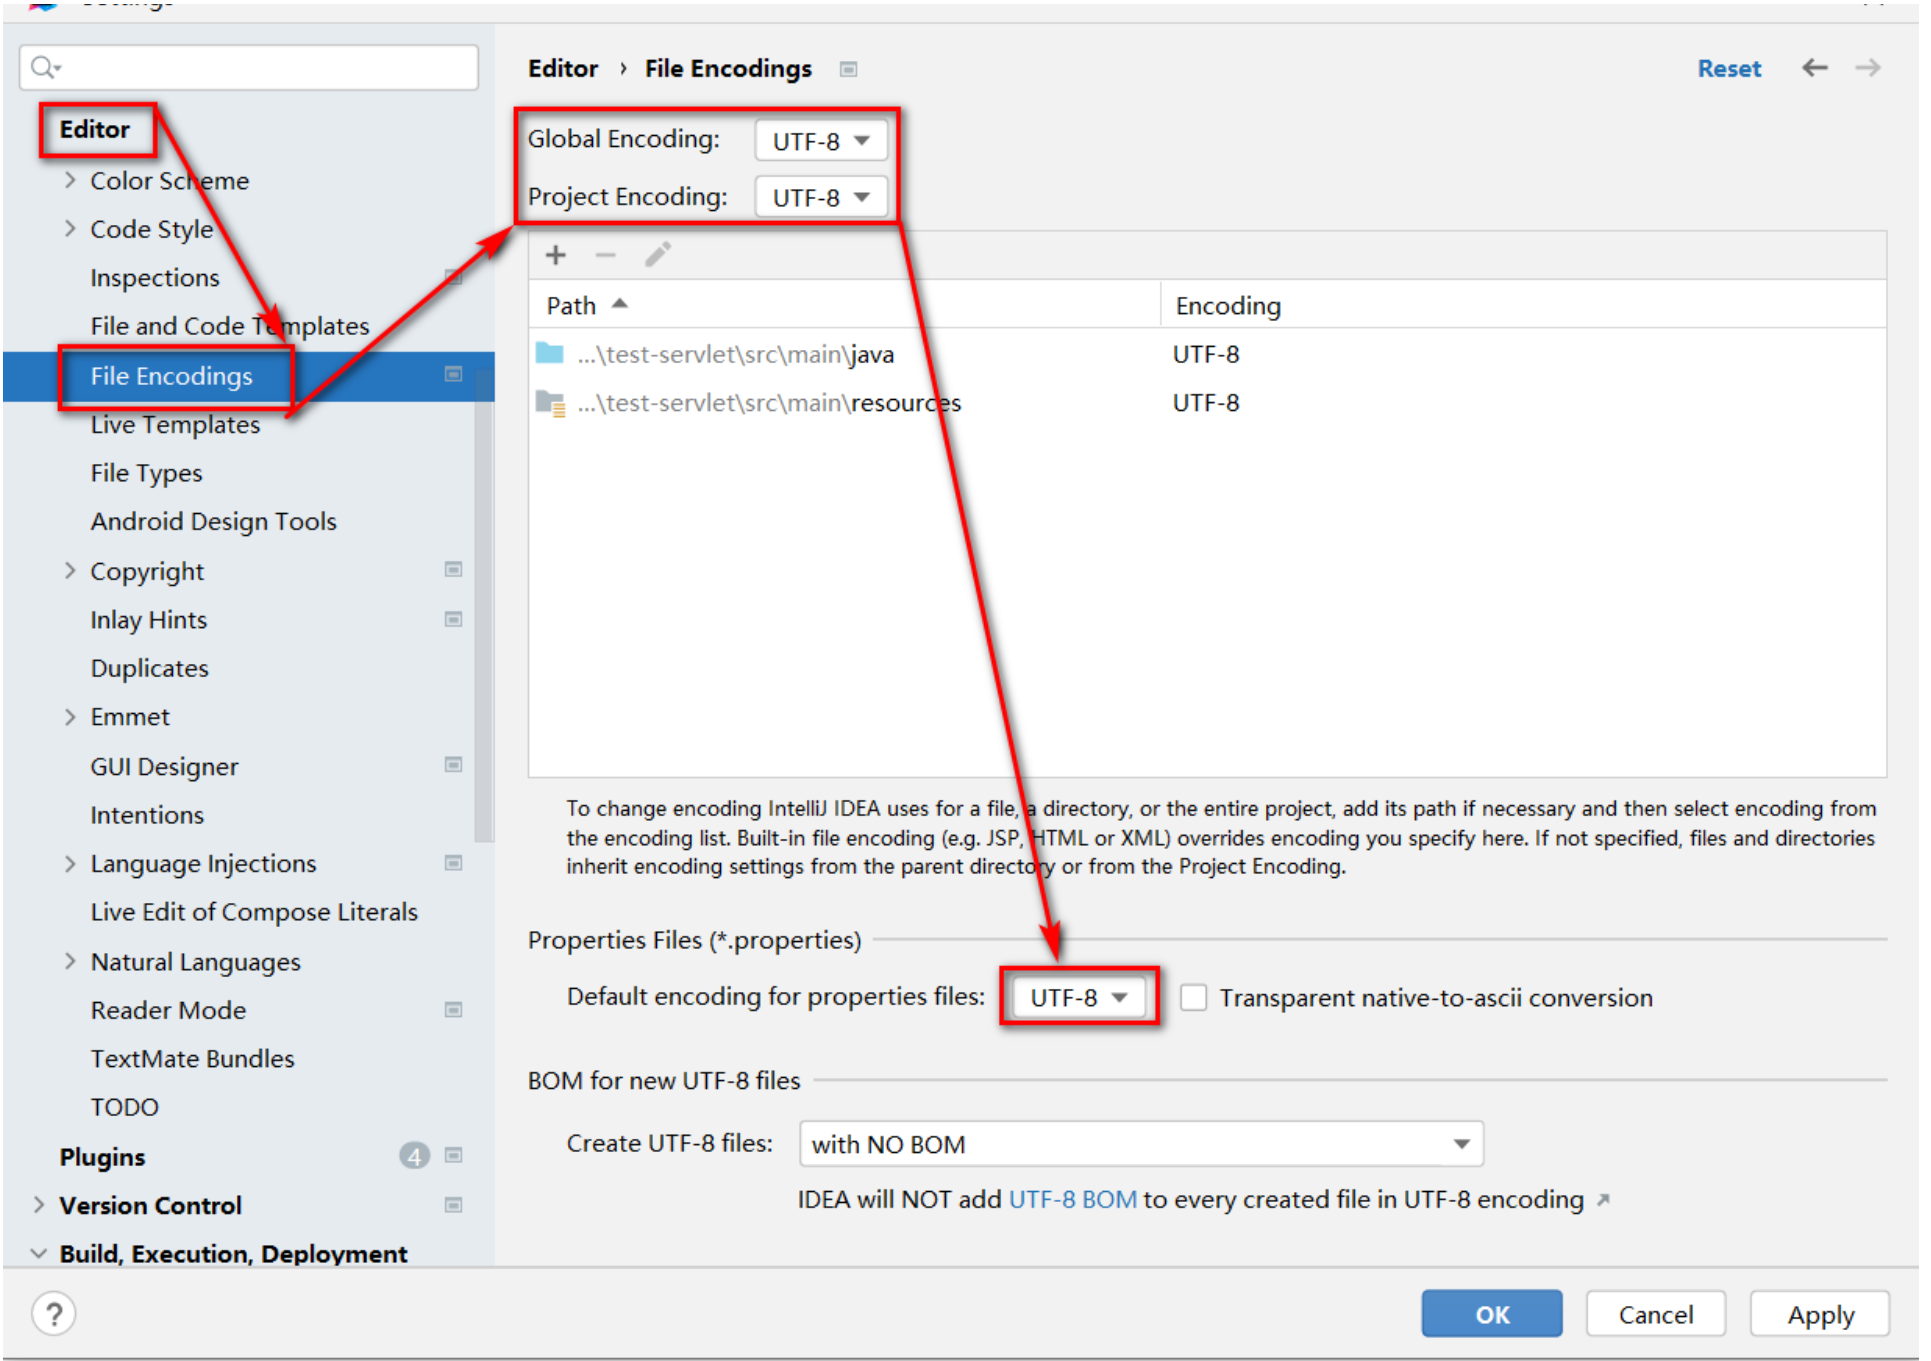The height and width of the screenshot is (1361, 1931).
Task: Click project marker icon on Inlay Hints row
Action: 454,620
